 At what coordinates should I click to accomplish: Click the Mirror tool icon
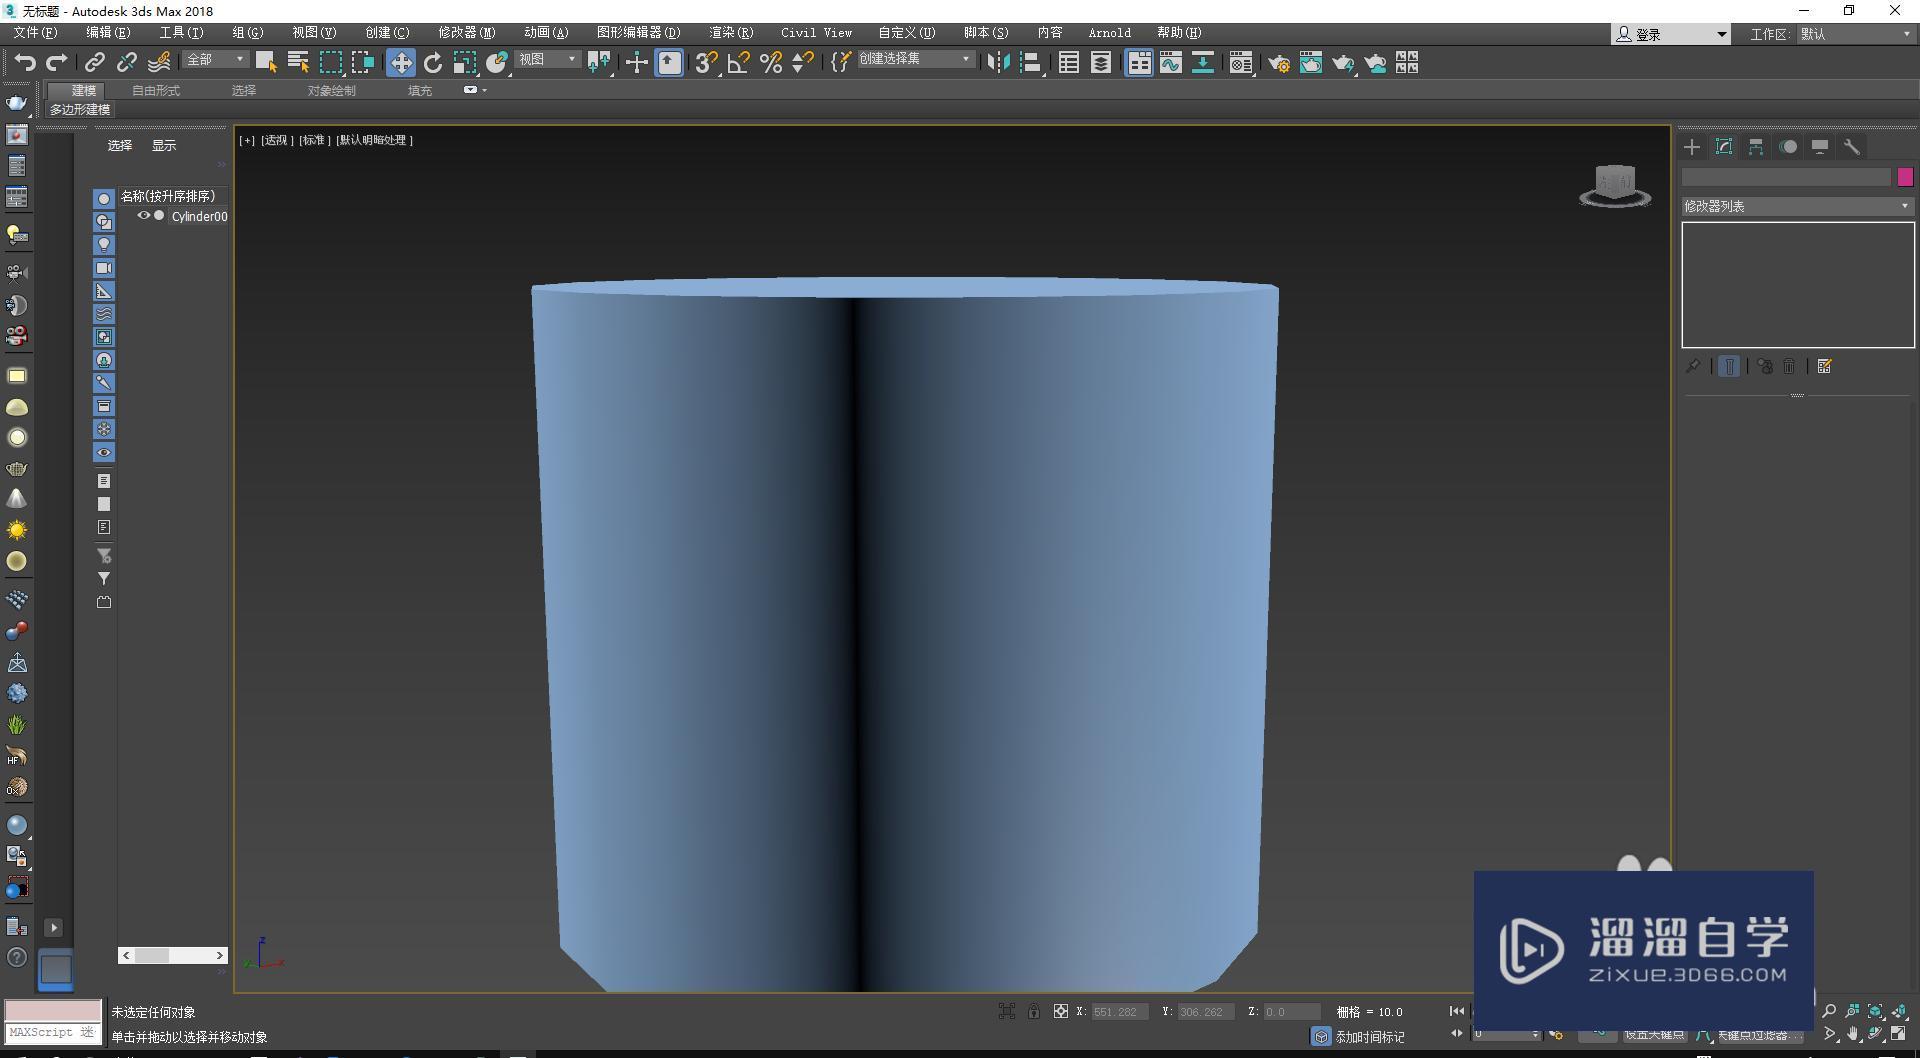coord(997,63)
